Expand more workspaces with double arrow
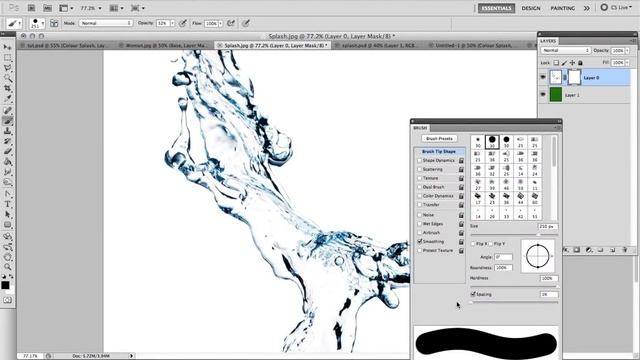 [587, 8]
